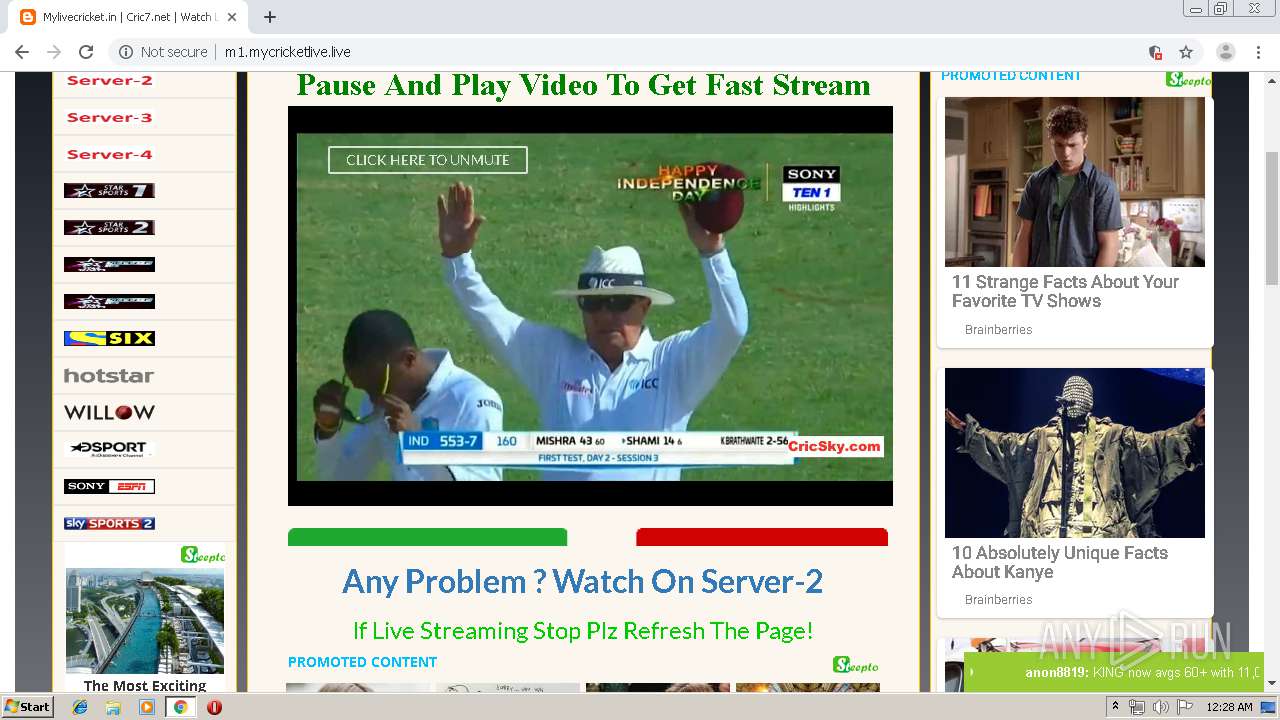Image resolution: width=1280 pixels, height=720 pixels.
Task: Reload the page with the refresh icon
Action: [x=86, y=52]
